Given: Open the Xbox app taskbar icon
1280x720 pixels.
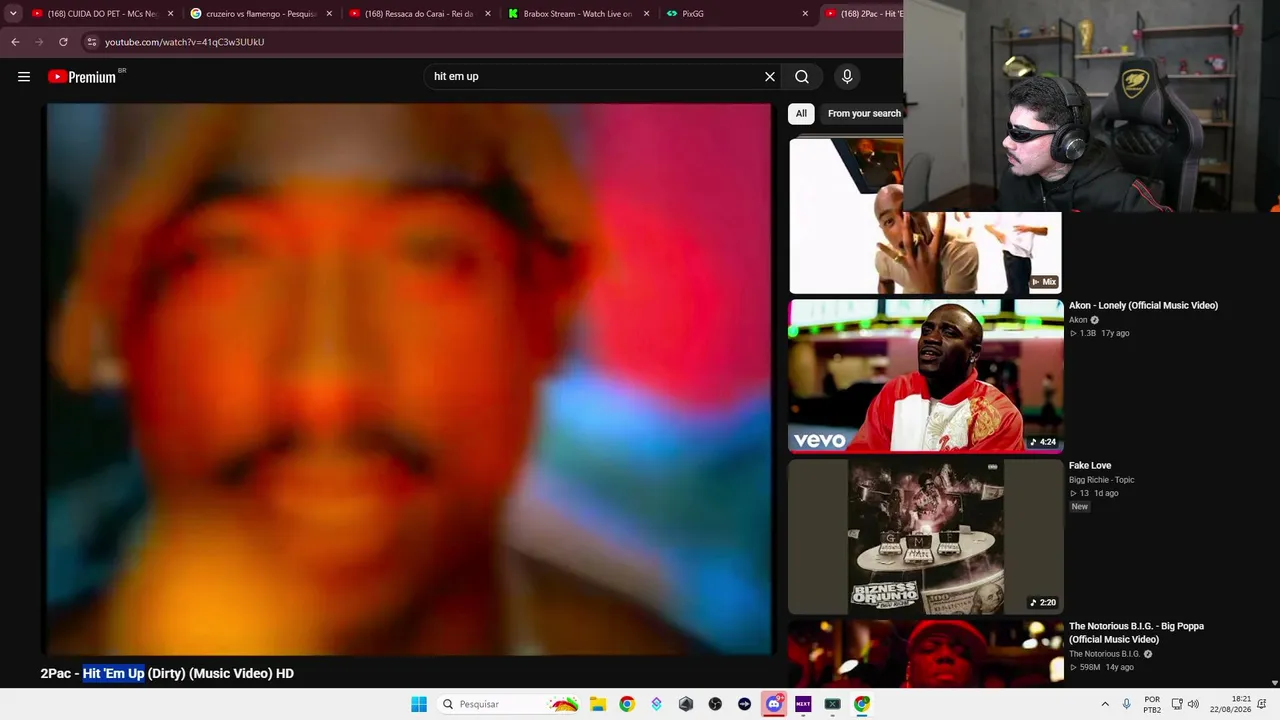Looking at the screenshot, I should tap(832, 704).
